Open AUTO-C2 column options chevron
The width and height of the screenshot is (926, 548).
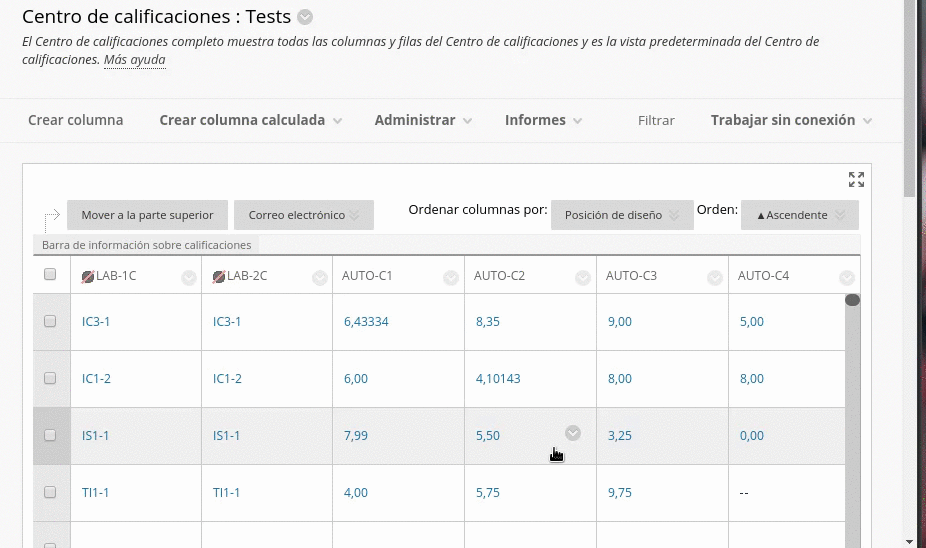coord(583,278)
